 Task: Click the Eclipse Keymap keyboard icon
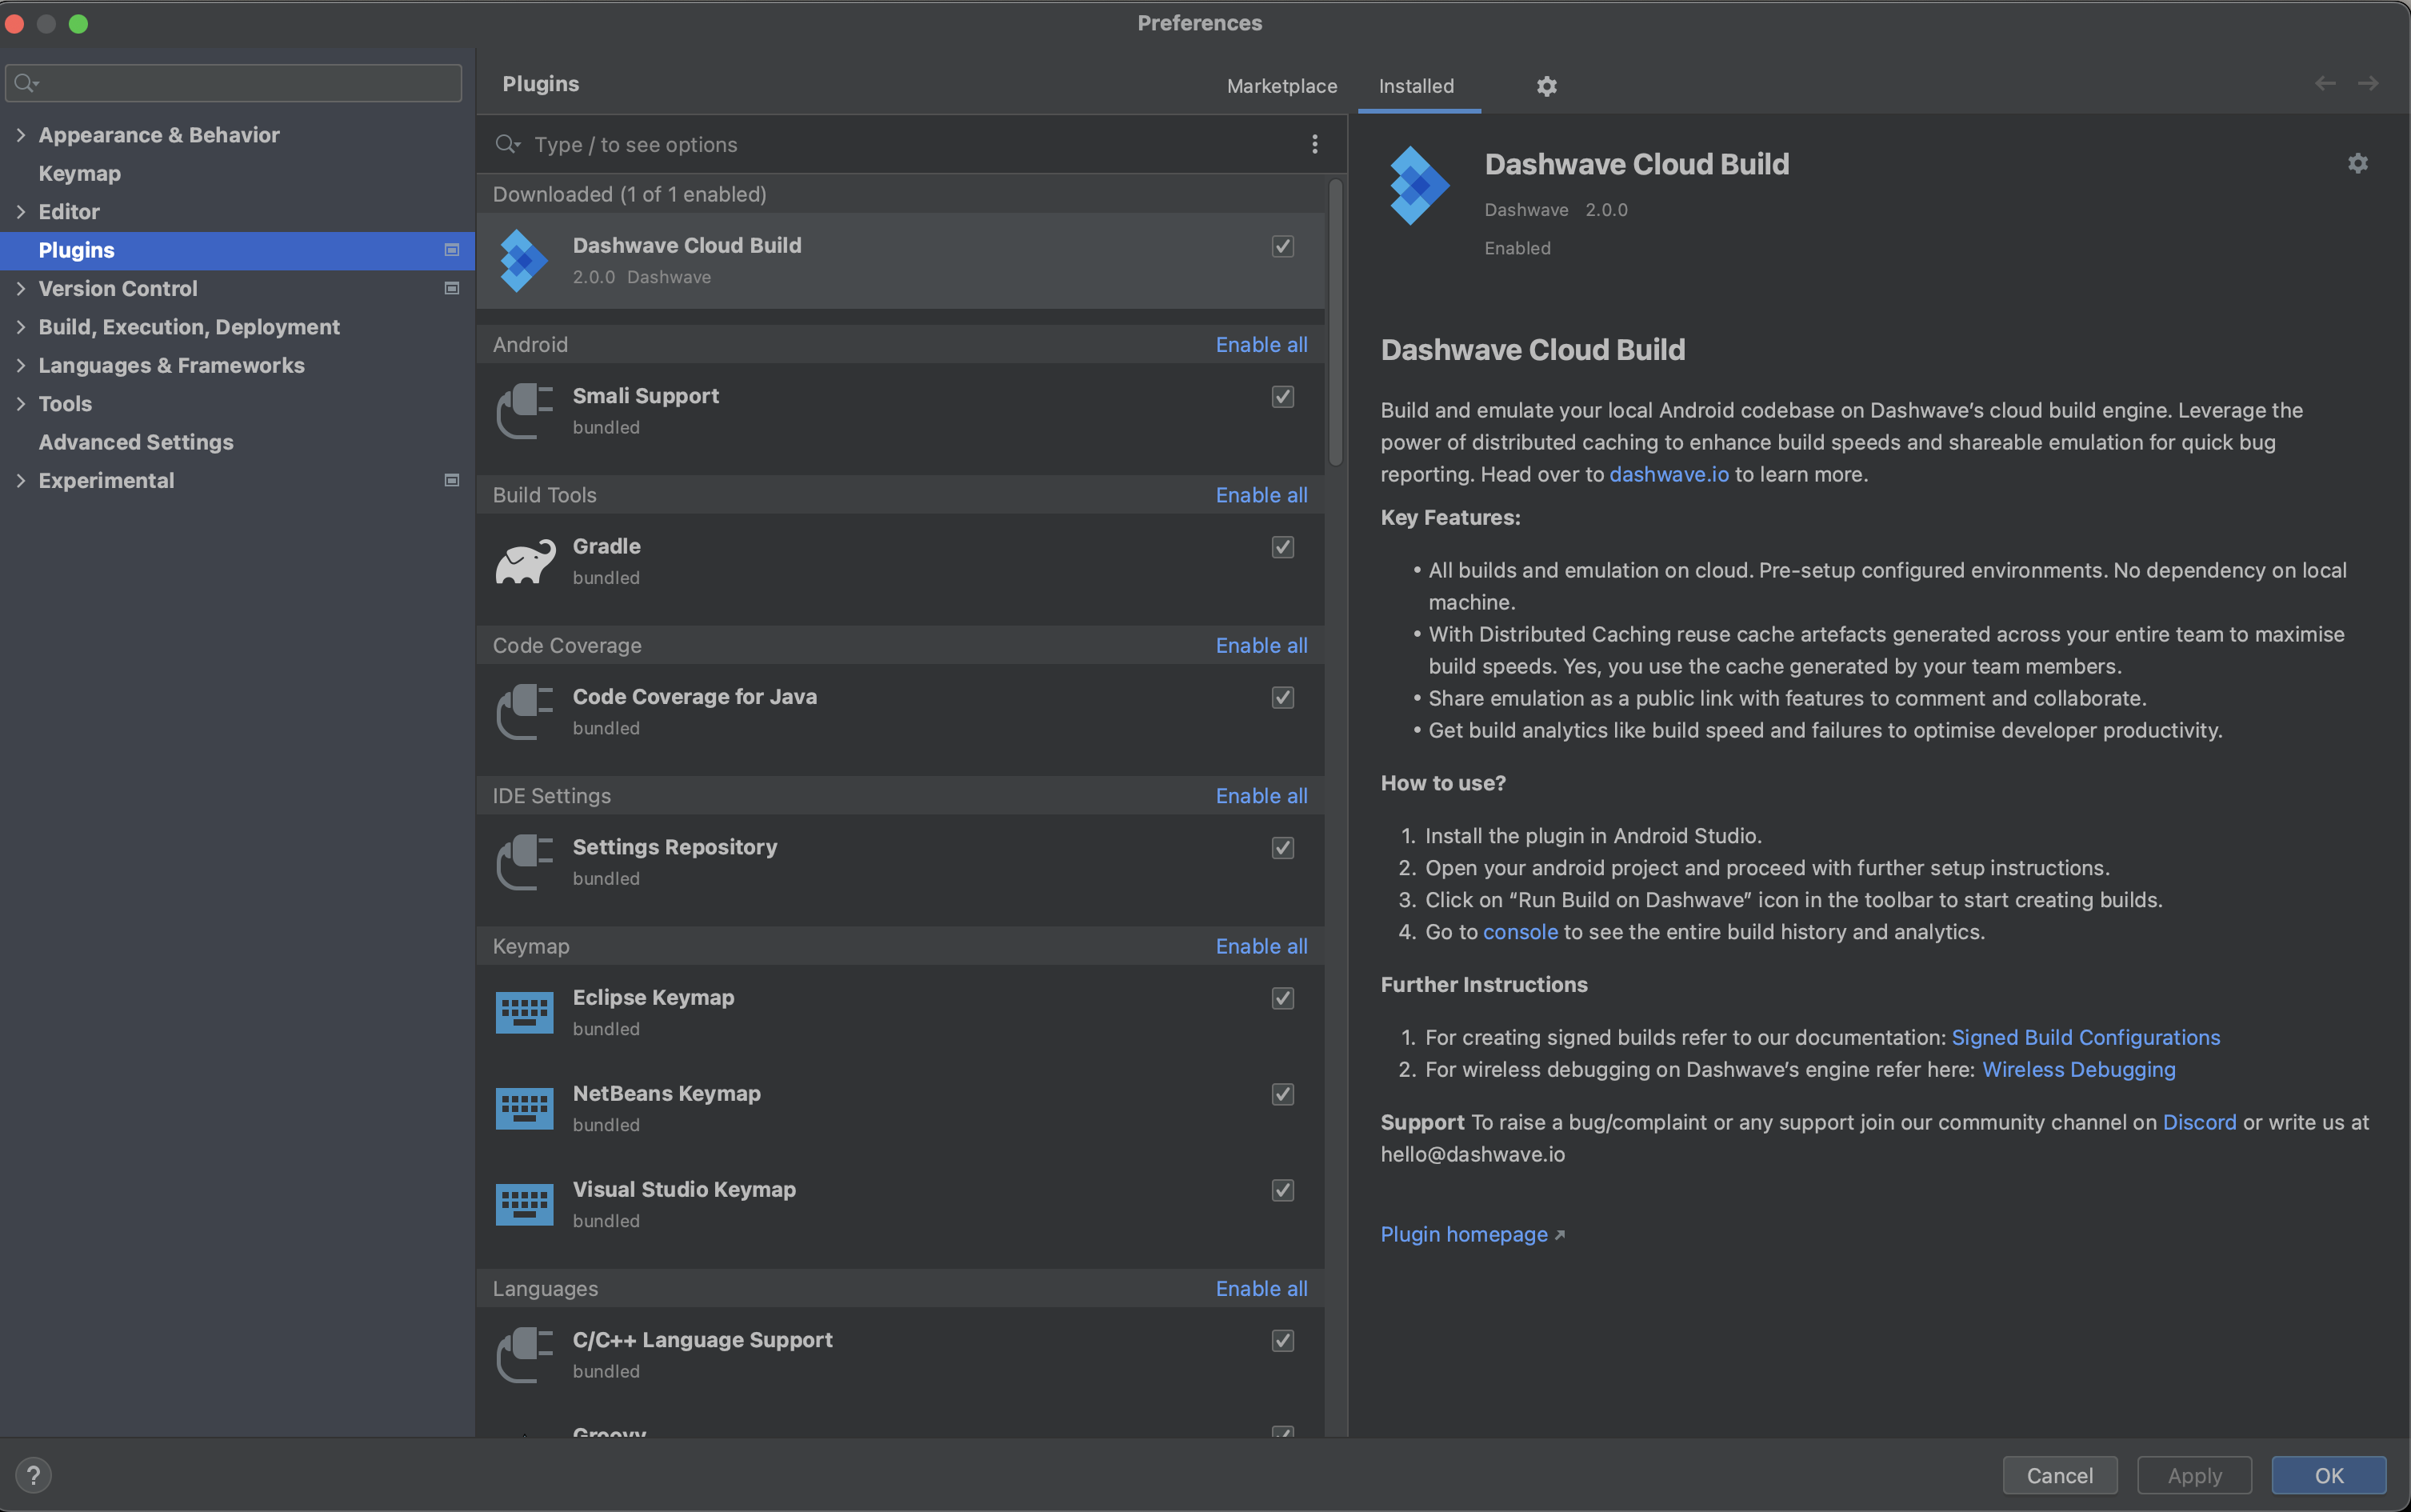(x=524, y=1012)
